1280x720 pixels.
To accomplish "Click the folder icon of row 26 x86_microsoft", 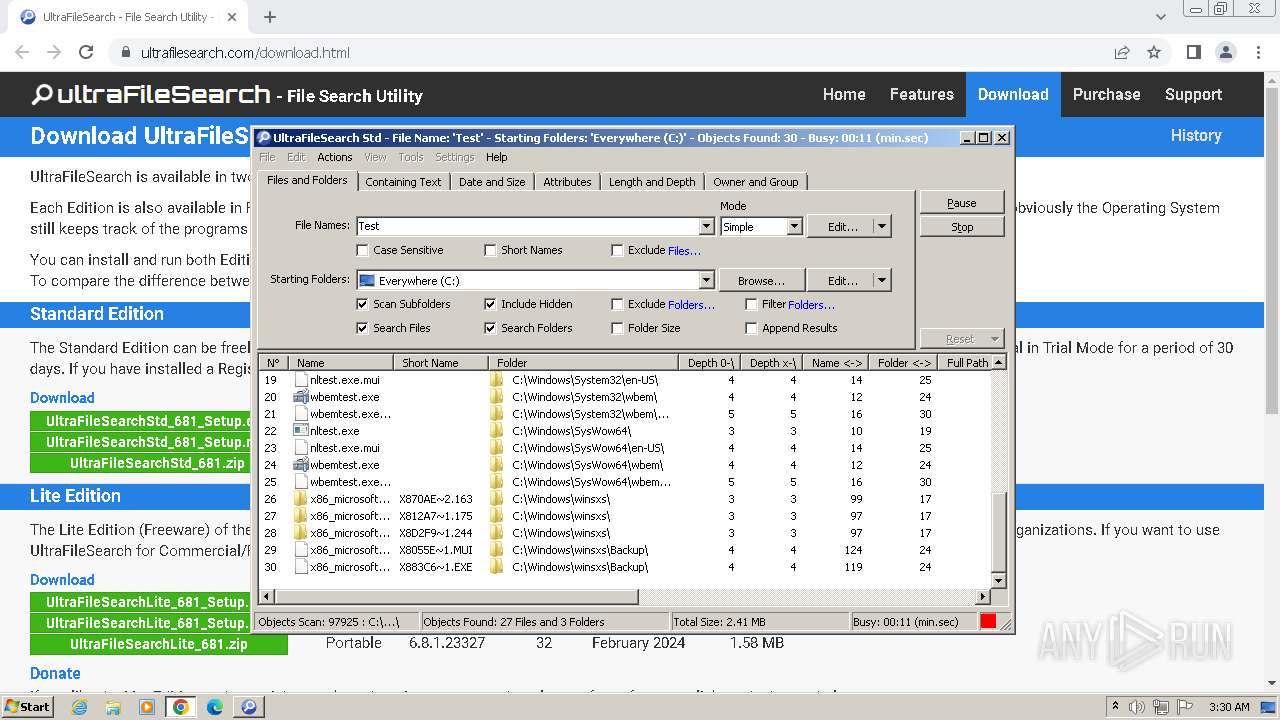I will tap(301, 499).
